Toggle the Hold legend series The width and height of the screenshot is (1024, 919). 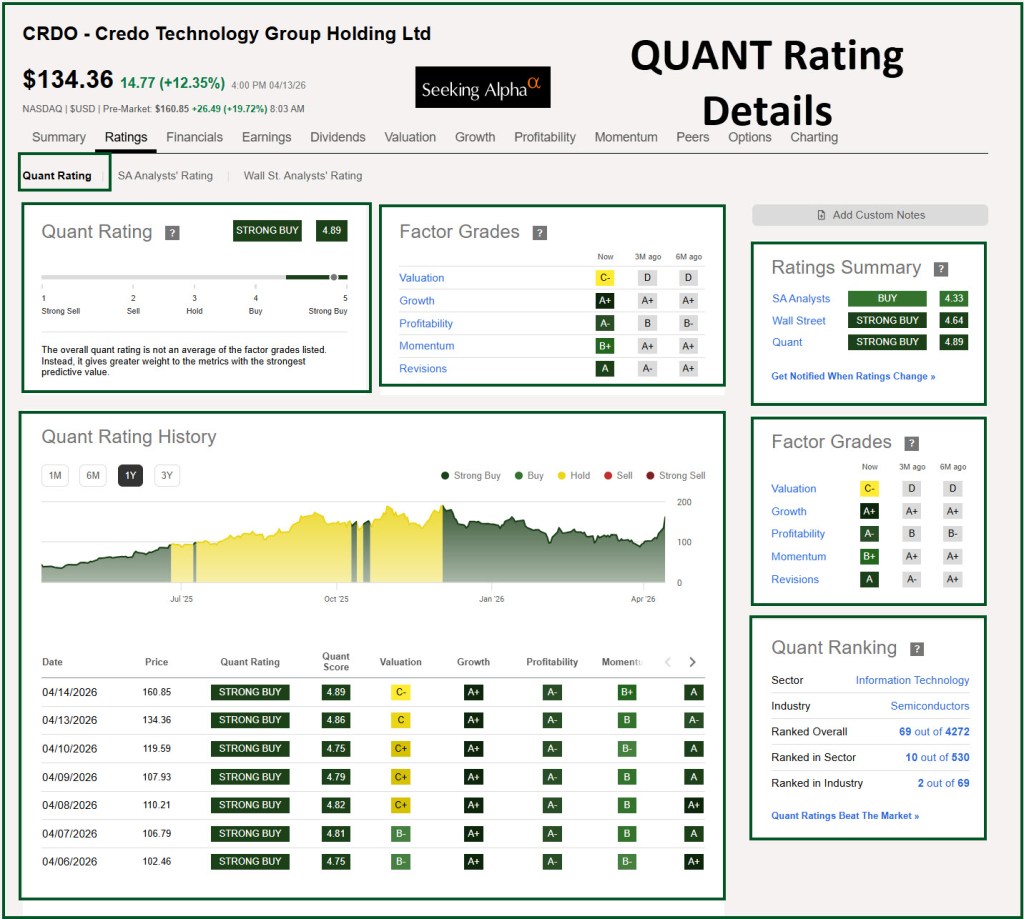point(573,476)
